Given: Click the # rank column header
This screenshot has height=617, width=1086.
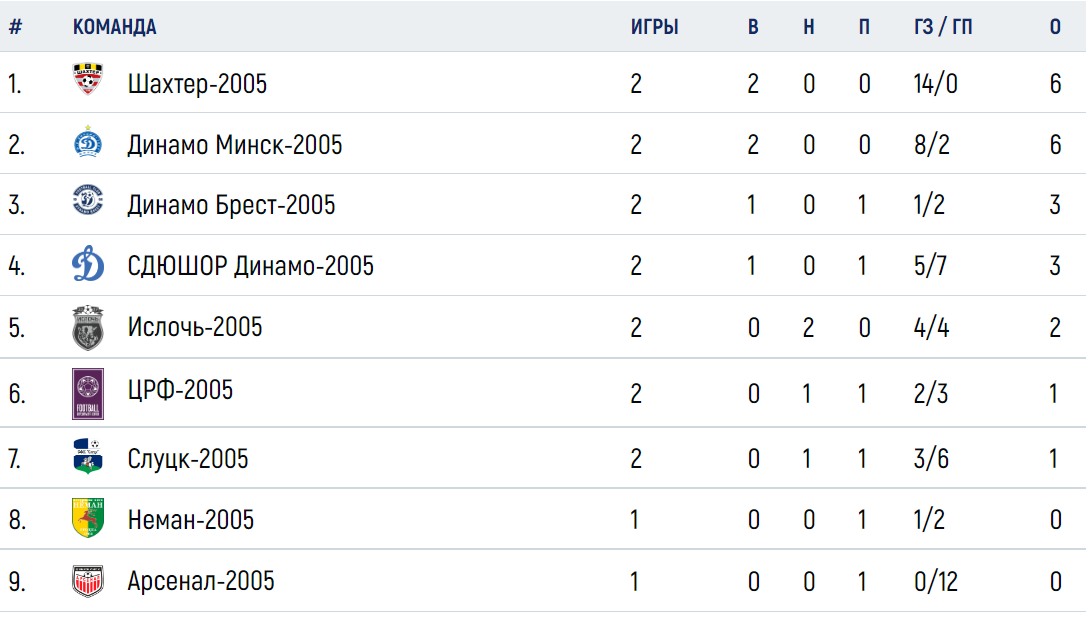Looking at the screenshot, I should point(15,27).
